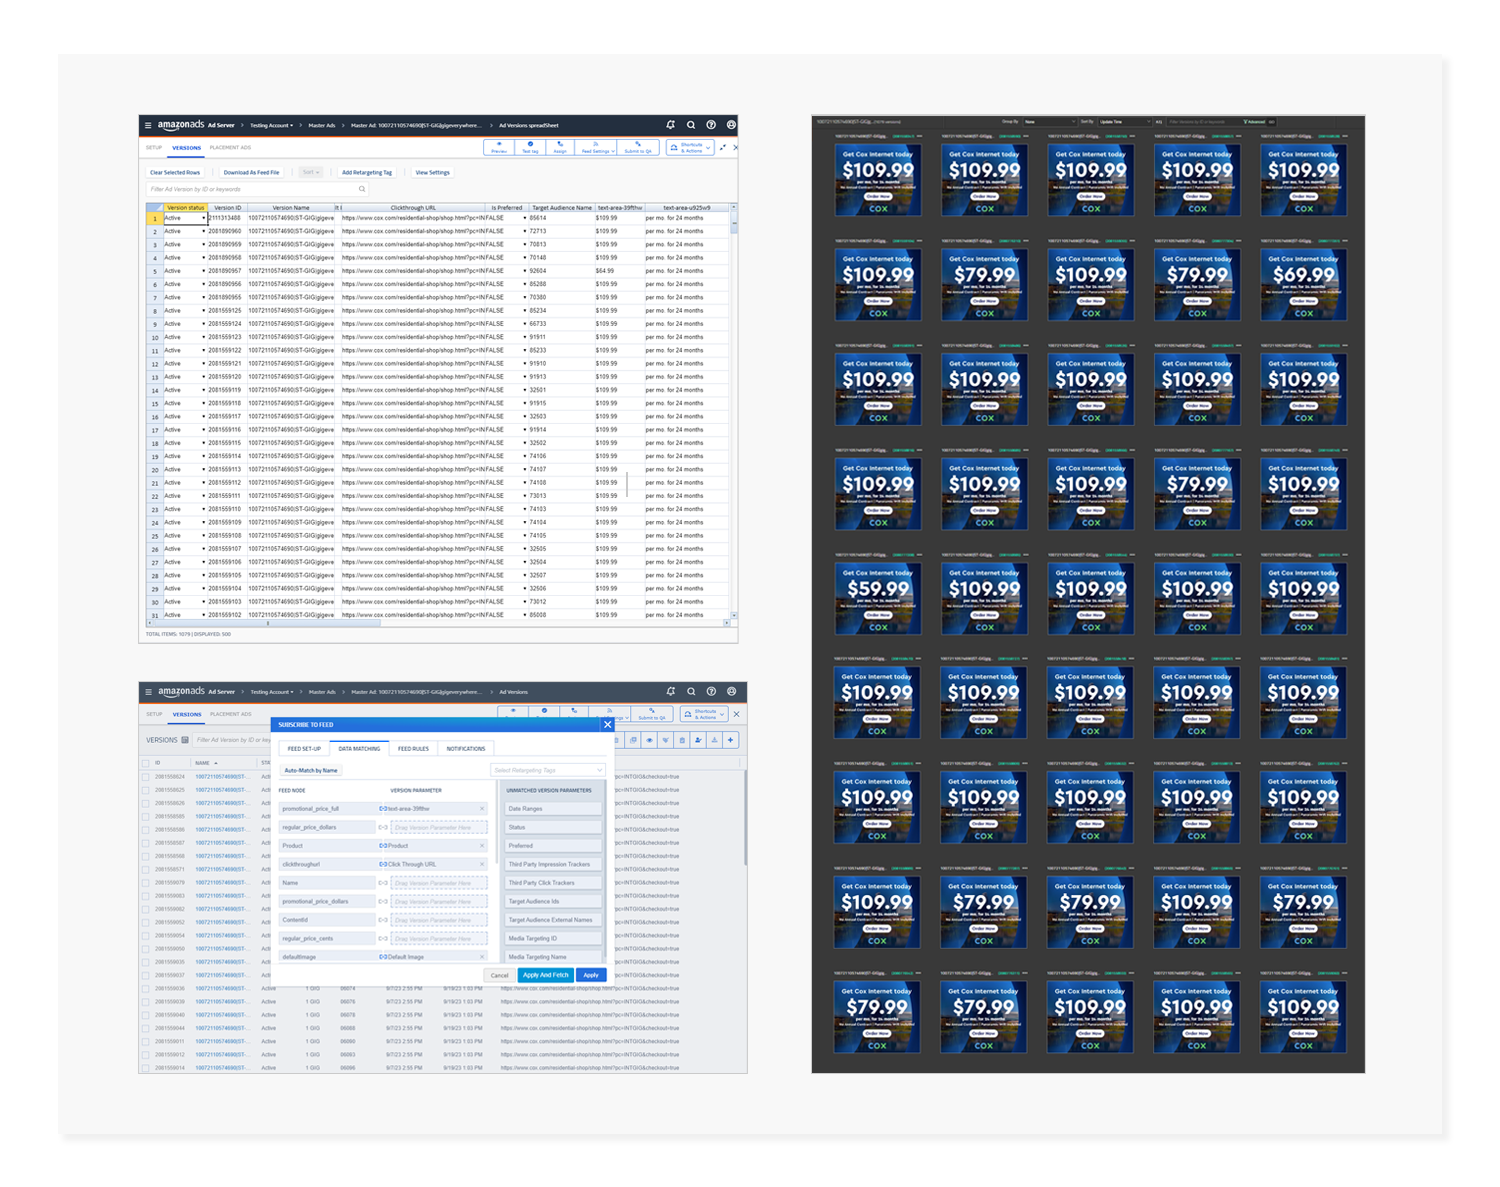This screenshot has height=1187, width=1500.
Task: Select checkbox for version 2081558571
Action: [146, 869]
